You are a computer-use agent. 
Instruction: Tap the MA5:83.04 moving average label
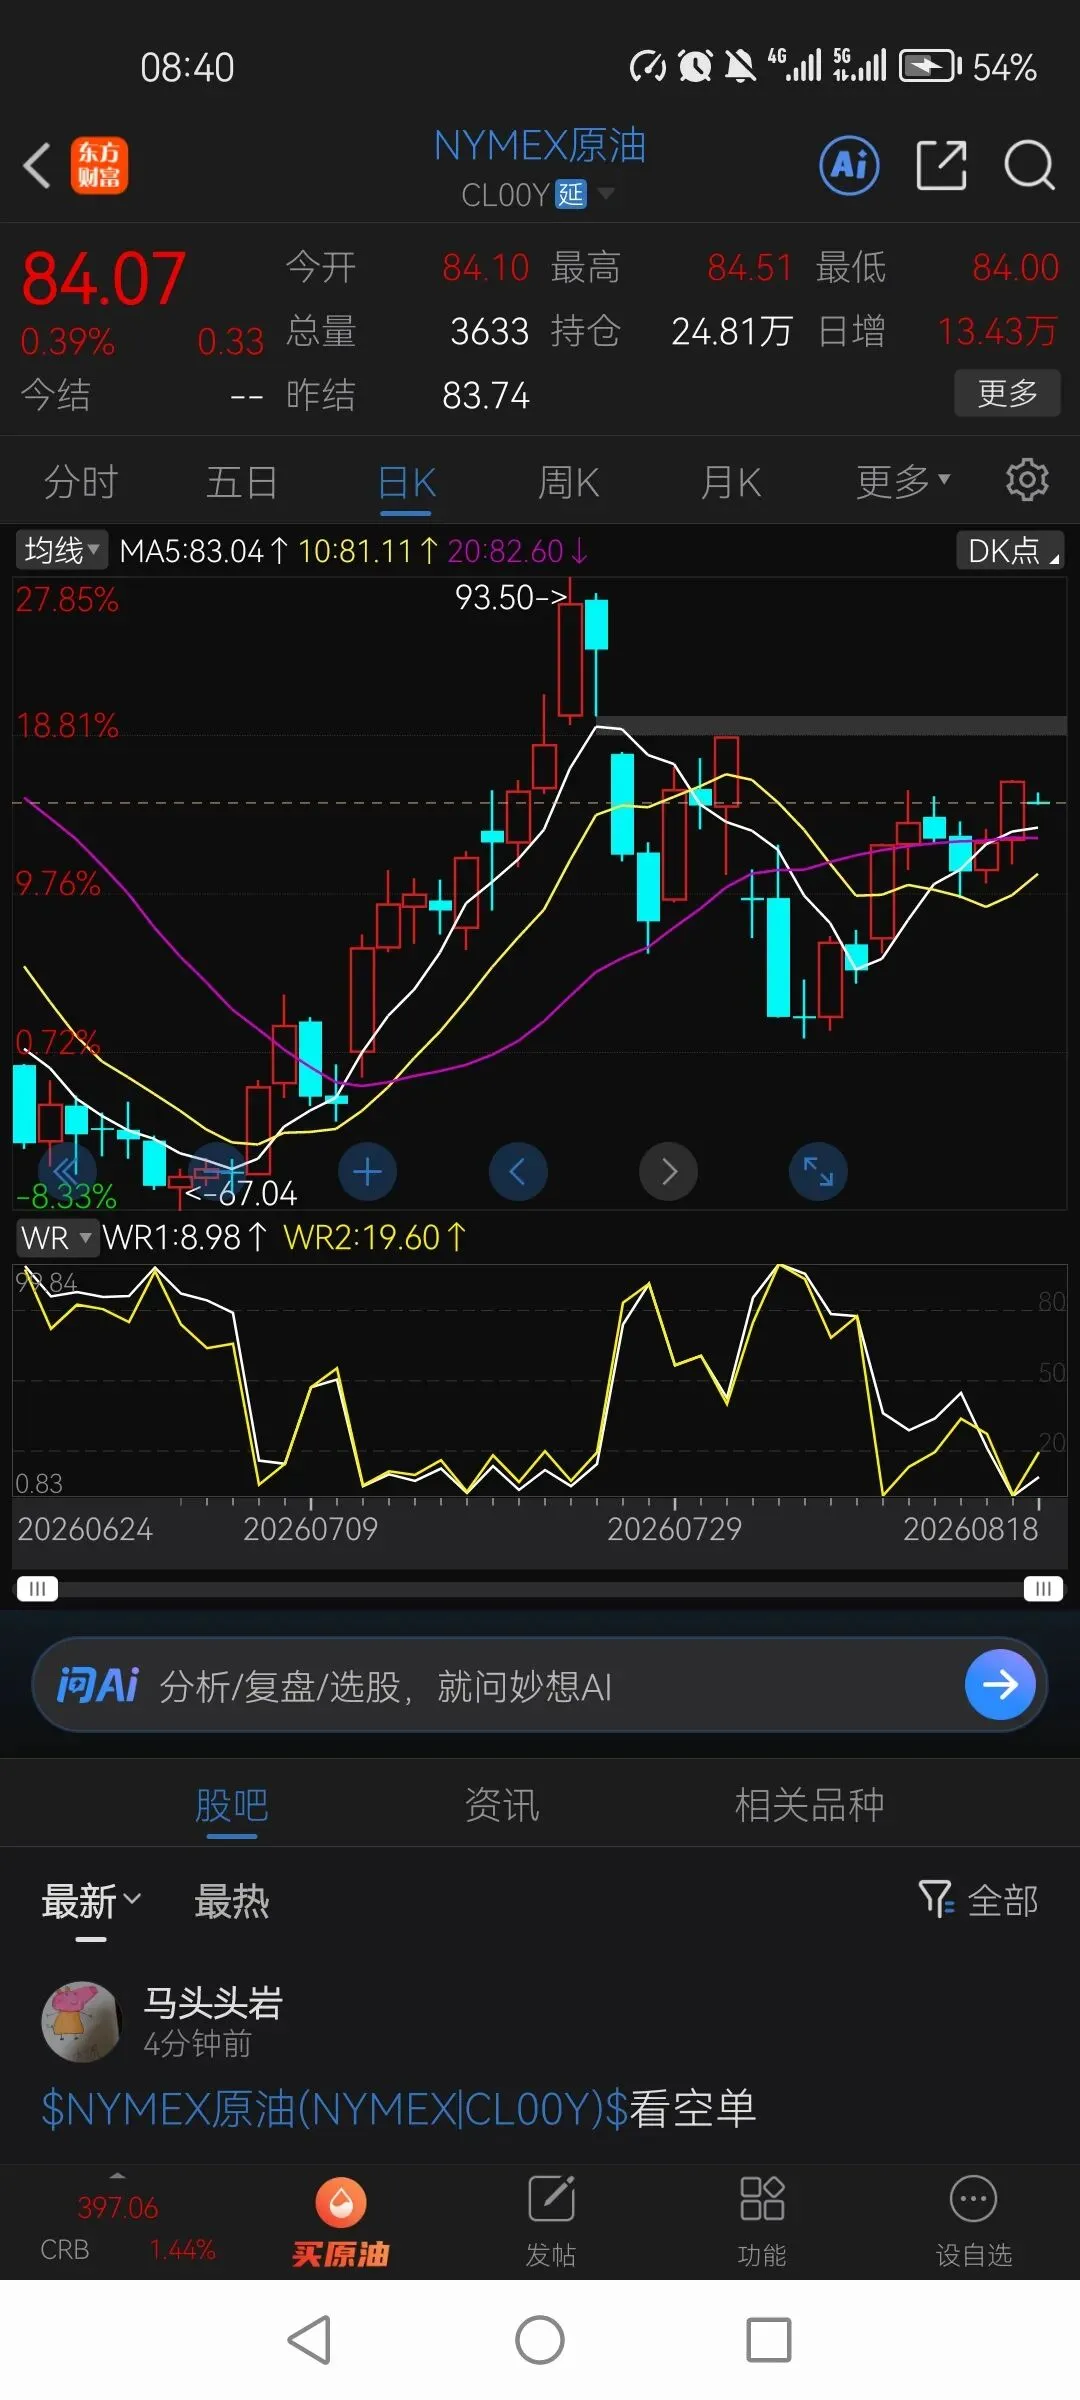click(x=204, y=550)
